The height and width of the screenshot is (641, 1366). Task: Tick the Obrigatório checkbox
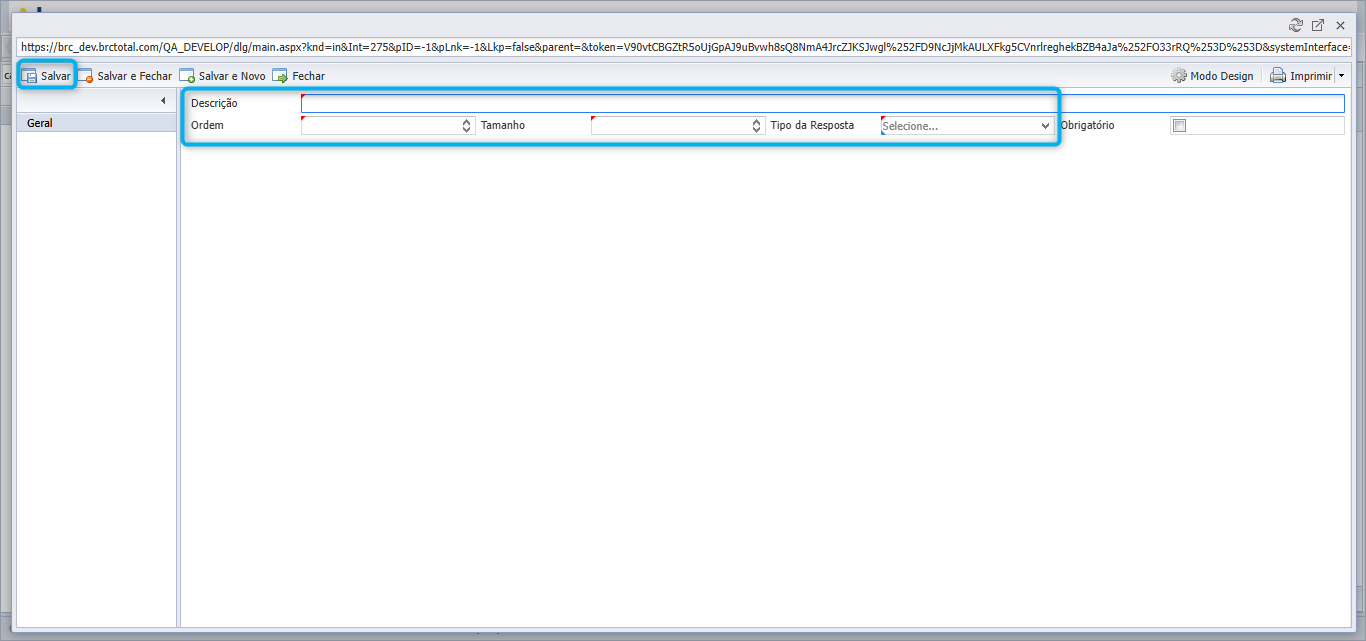click(x=1179, y=126)
